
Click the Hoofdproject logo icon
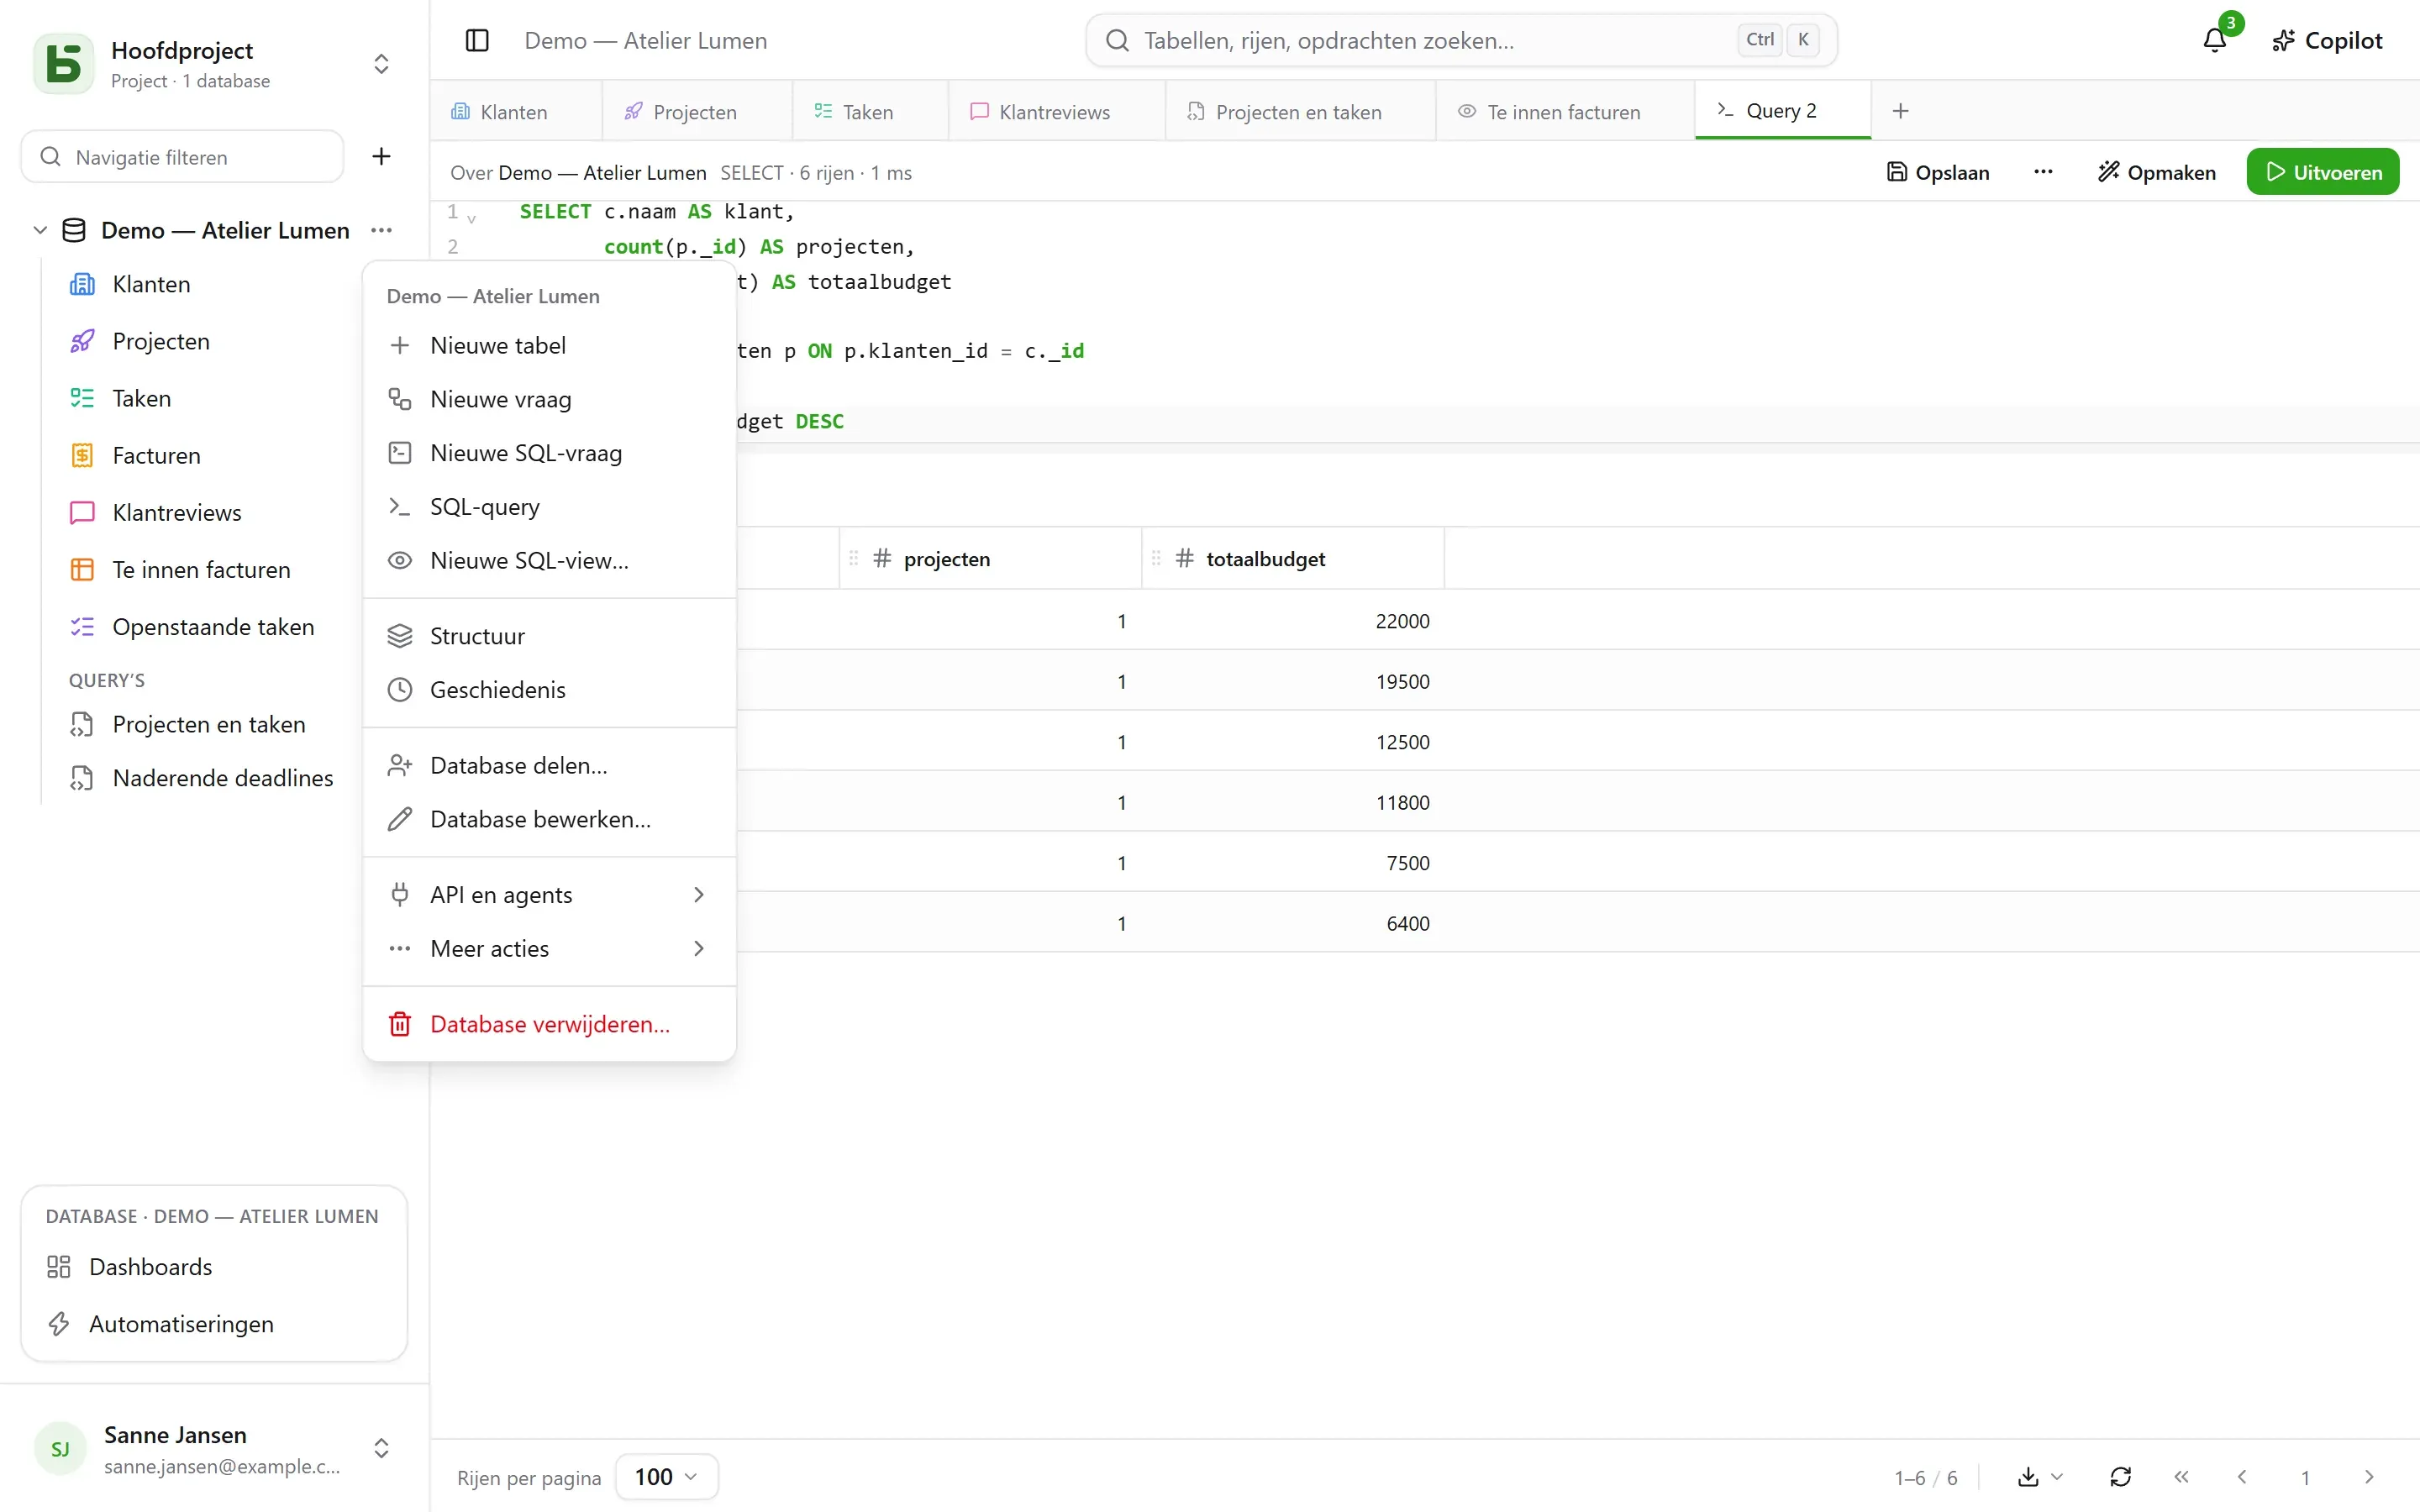click(x=64, y=64)
